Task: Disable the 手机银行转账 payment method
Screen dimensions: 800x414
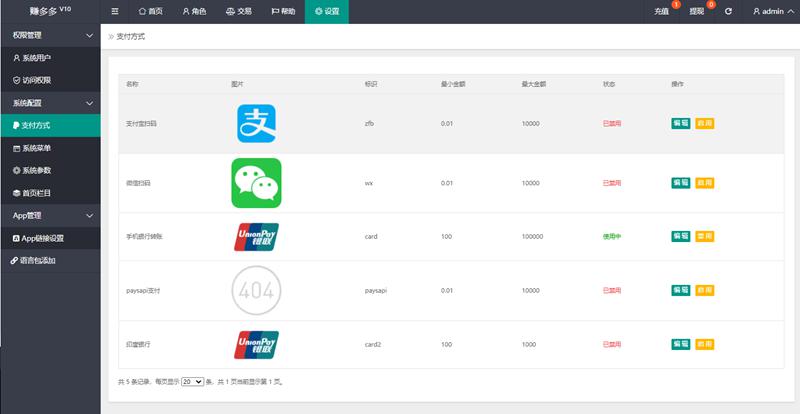Action: (705, 236)
